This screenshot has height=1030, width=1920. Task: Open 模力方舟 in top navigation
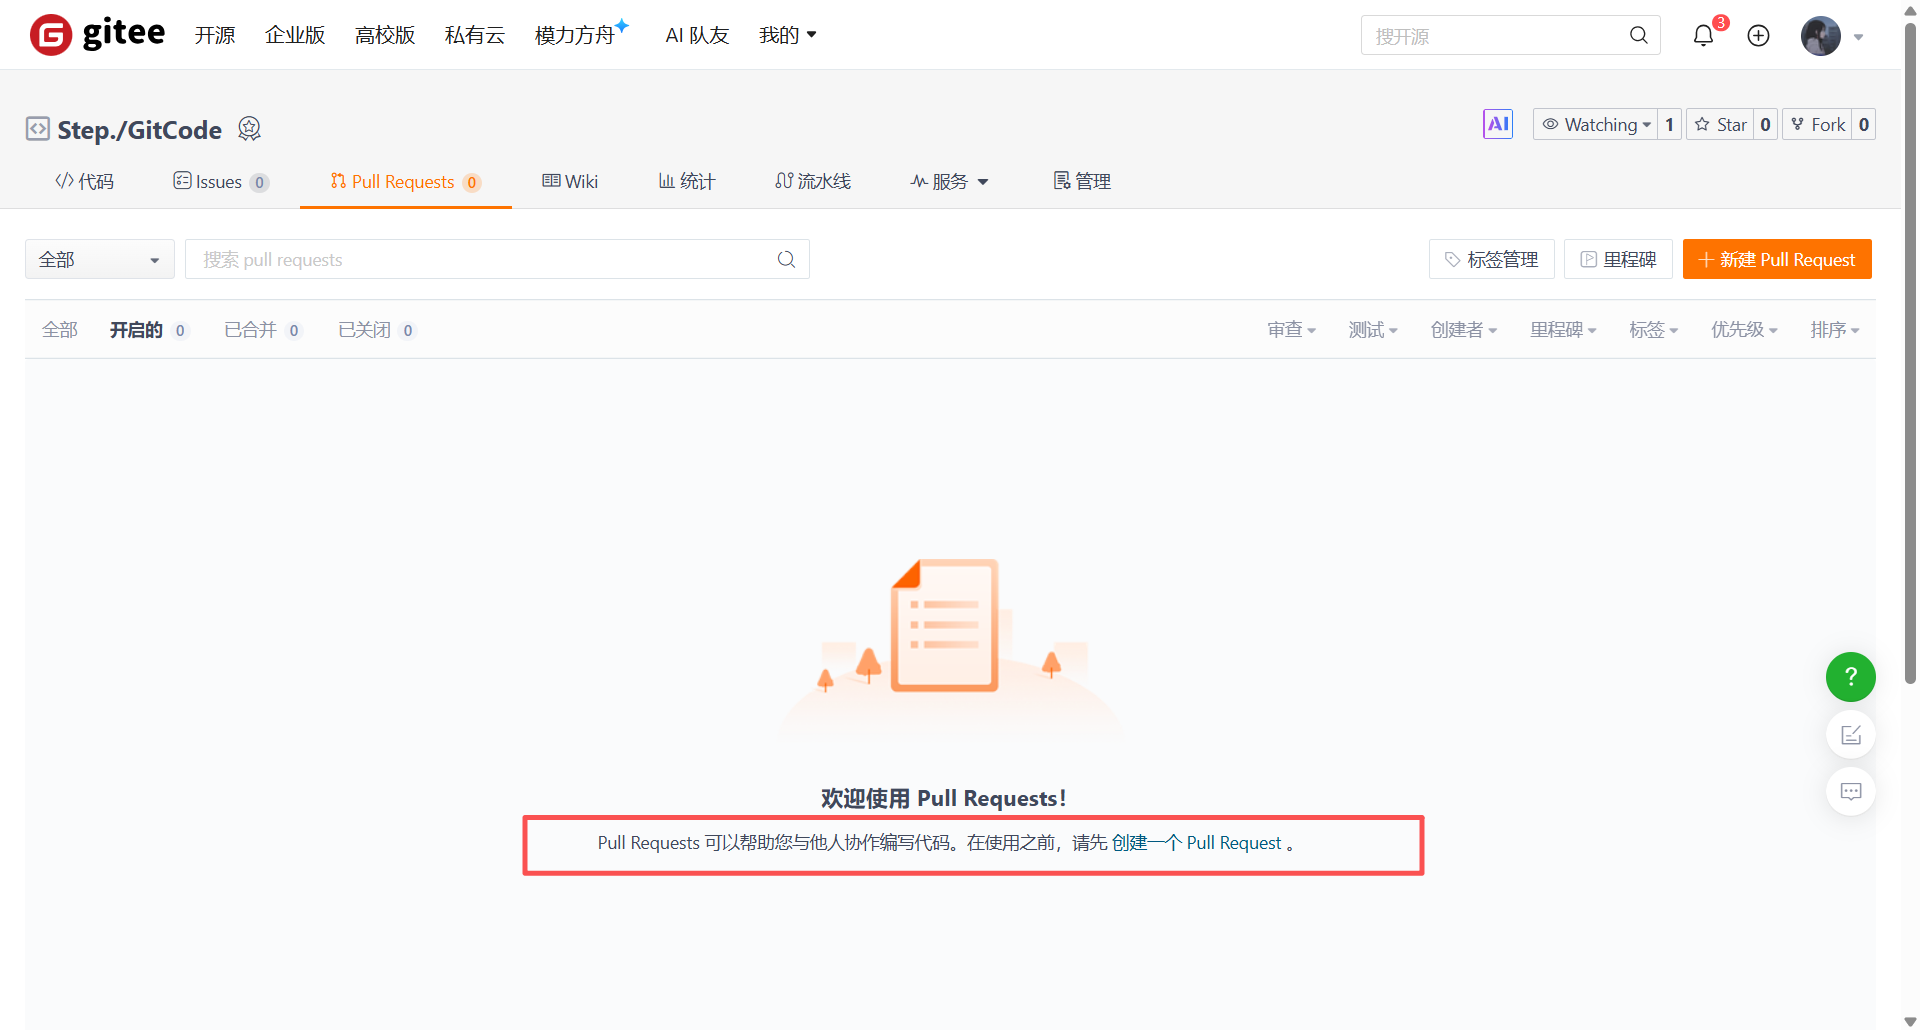click(576, 35)
